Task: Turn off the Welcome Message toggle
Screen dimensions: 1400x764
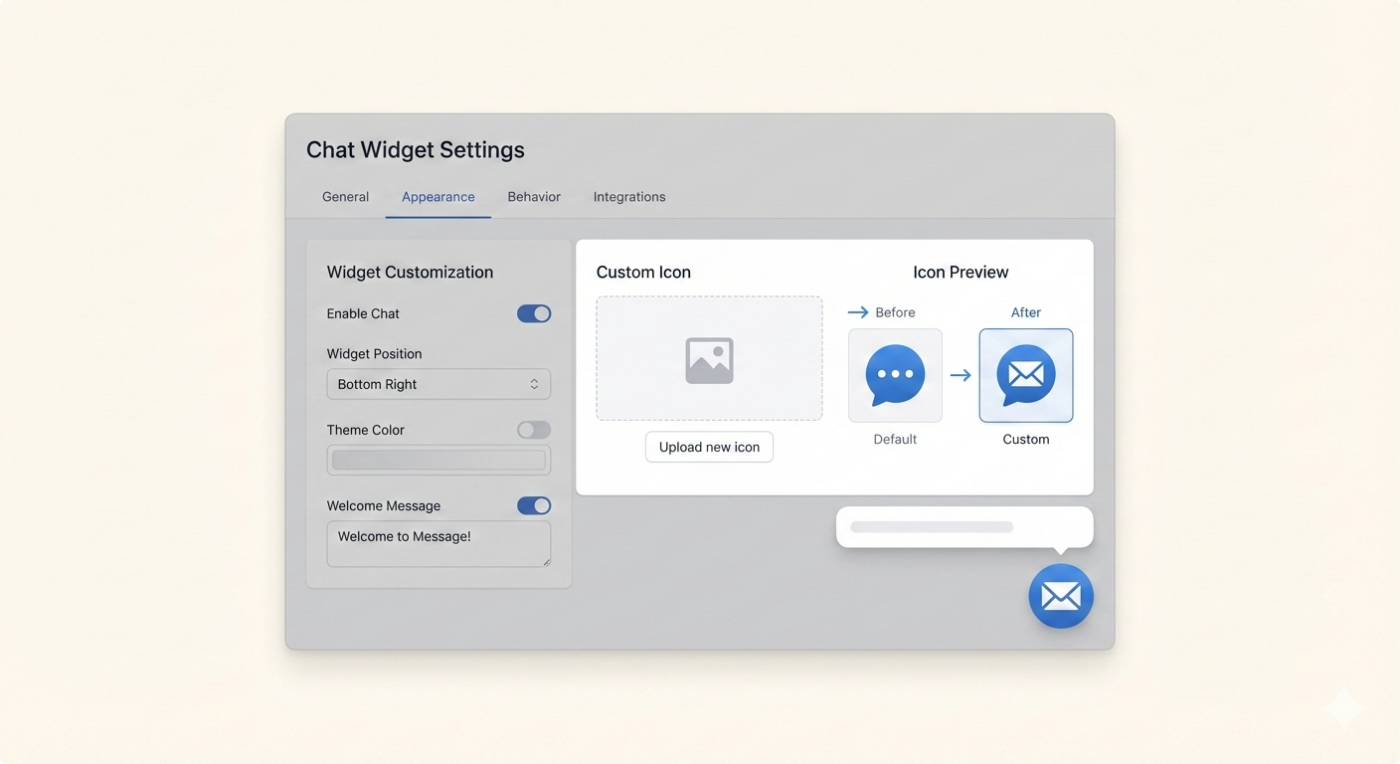Action: 533,505
